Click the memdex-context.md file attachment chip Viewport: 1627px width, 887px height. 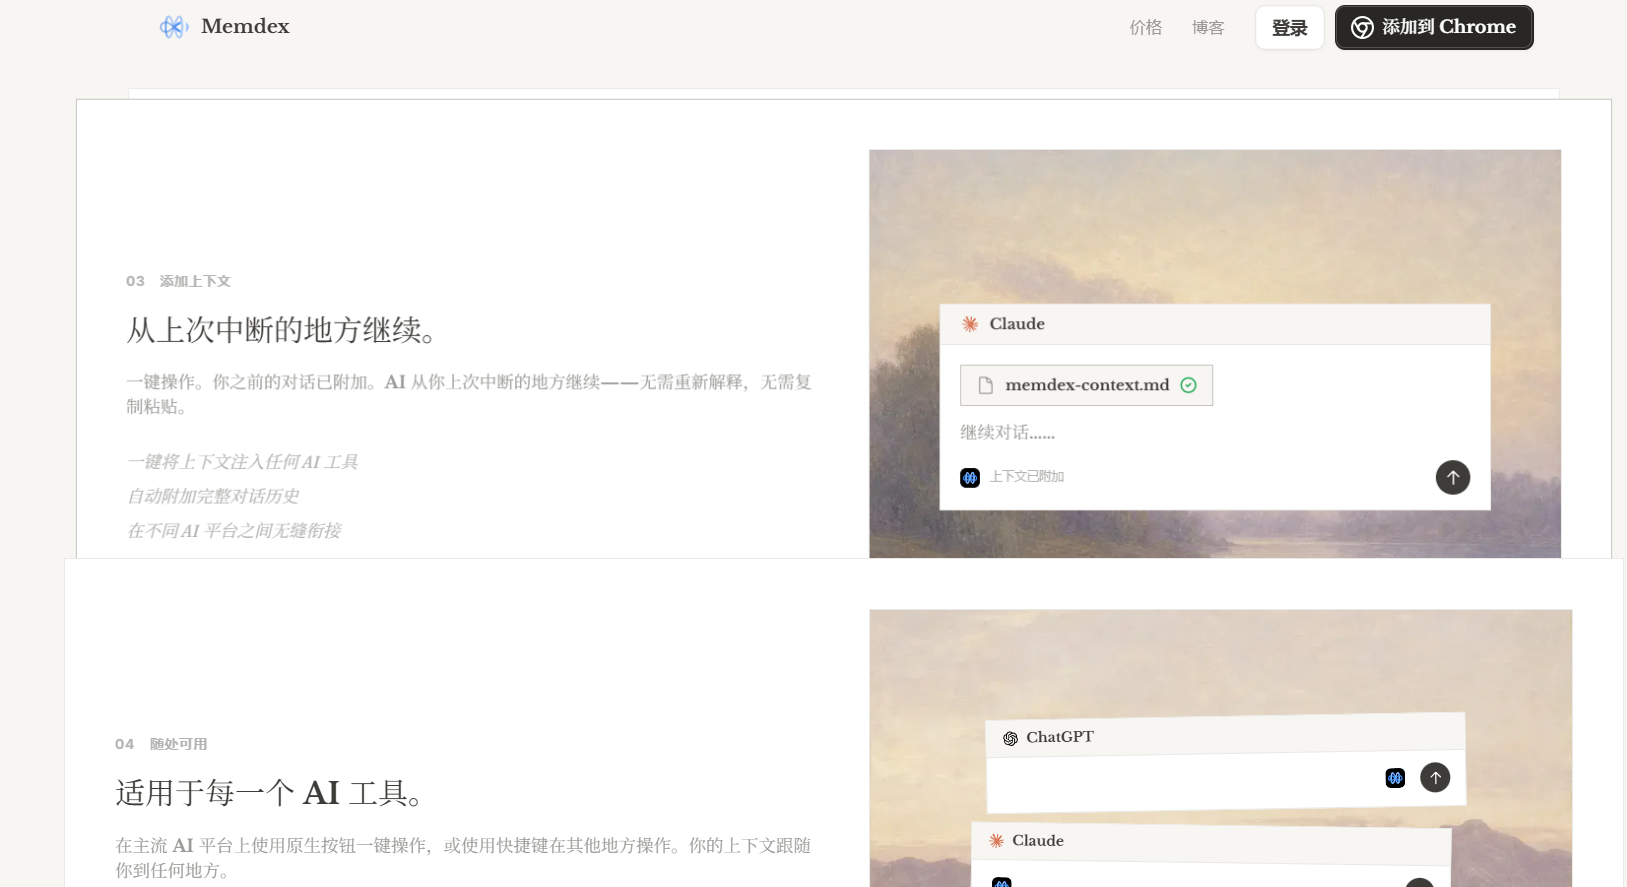click(1086, 385)
